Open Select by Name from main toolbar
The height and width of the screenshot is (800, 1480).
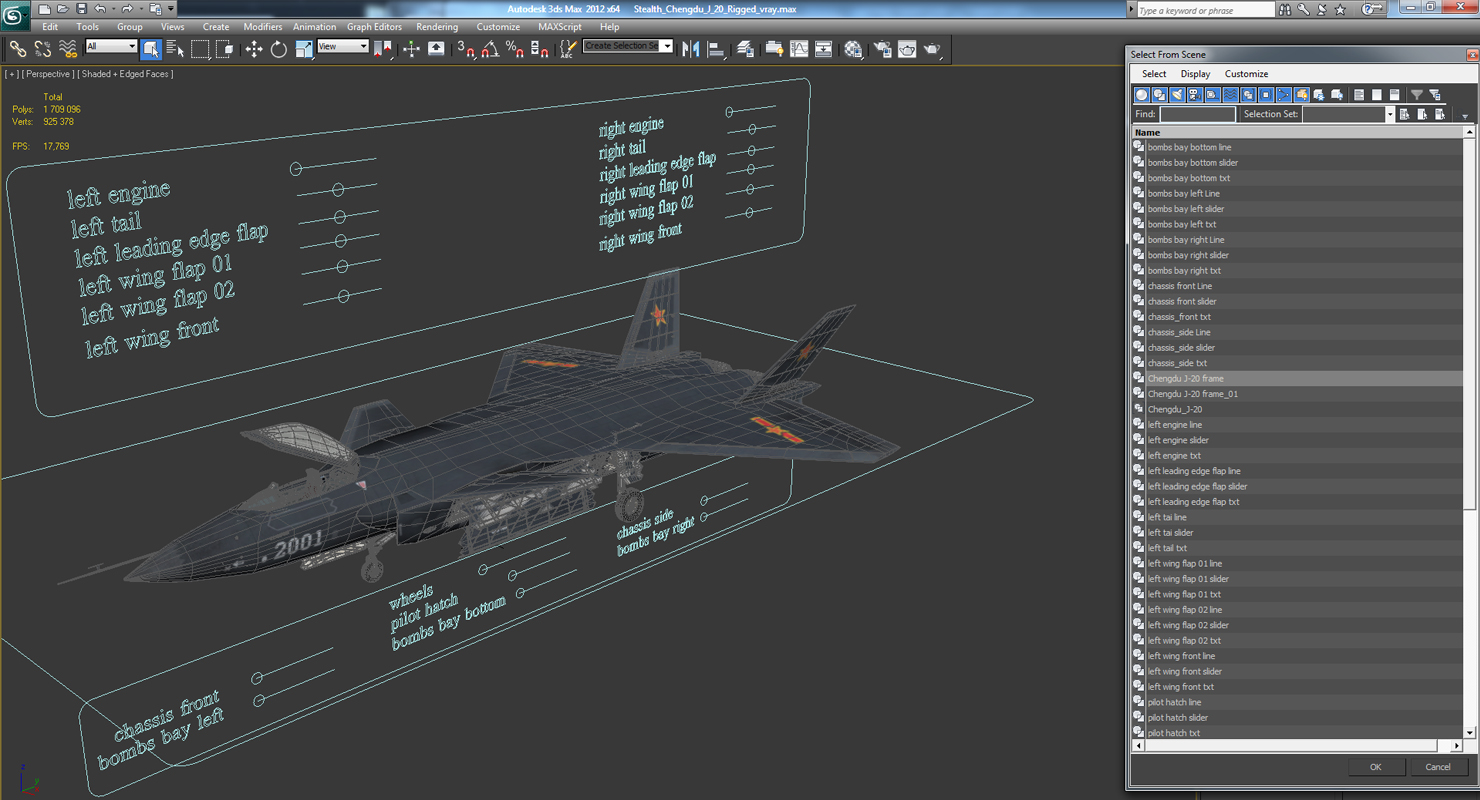pos(175,48)
